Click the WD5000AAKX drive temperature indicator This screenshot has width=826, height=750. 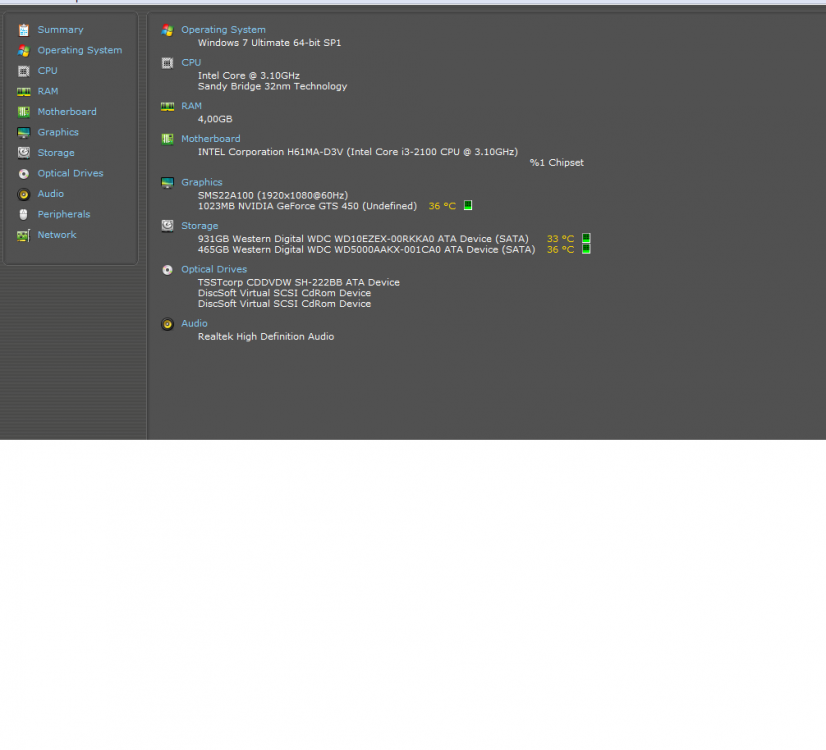pyautogui.click(x=586, y=249)
